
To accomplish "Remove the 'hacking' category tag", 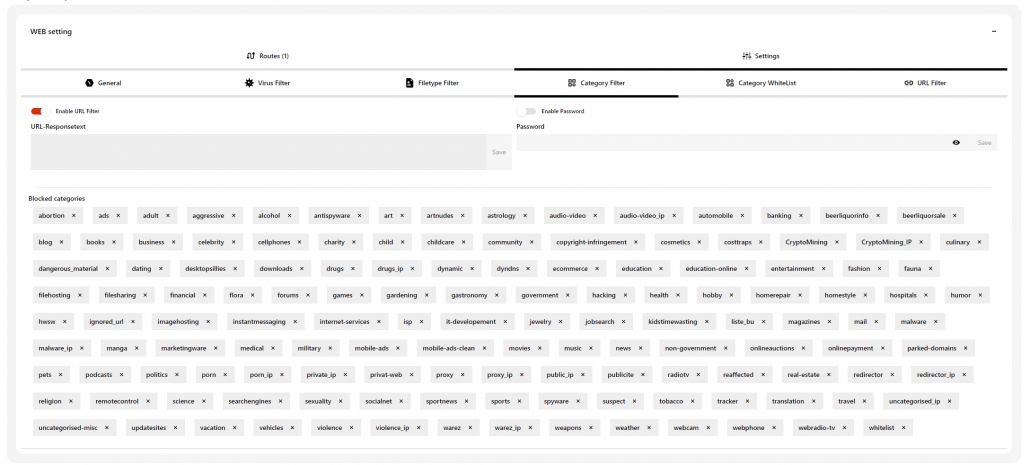I will click(x=624, y=296).
